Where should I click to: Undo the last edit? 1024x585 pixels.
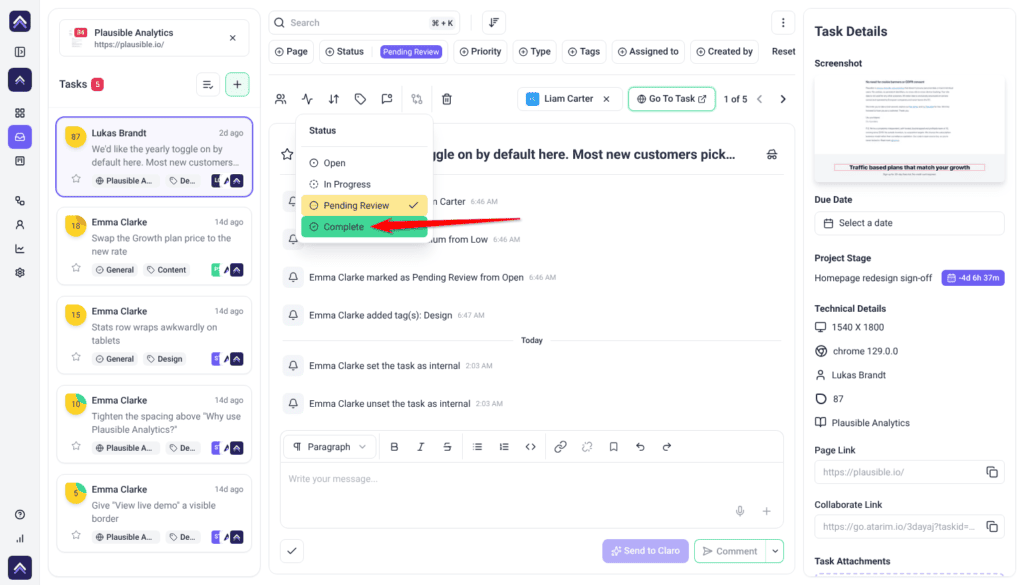click(x=640, y=447)
